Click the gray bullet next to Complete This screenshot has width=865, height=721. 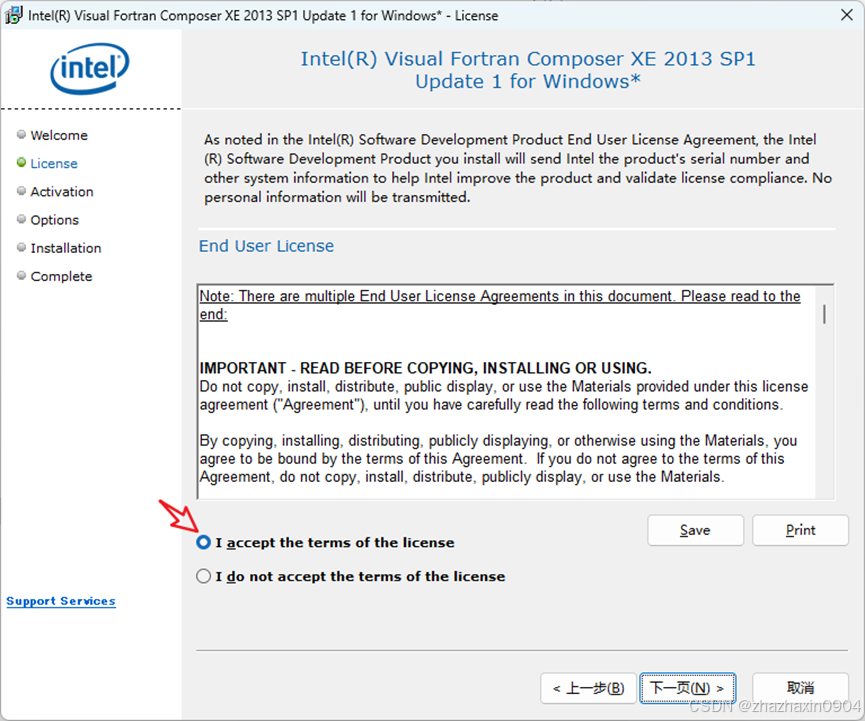coord(22,275)
